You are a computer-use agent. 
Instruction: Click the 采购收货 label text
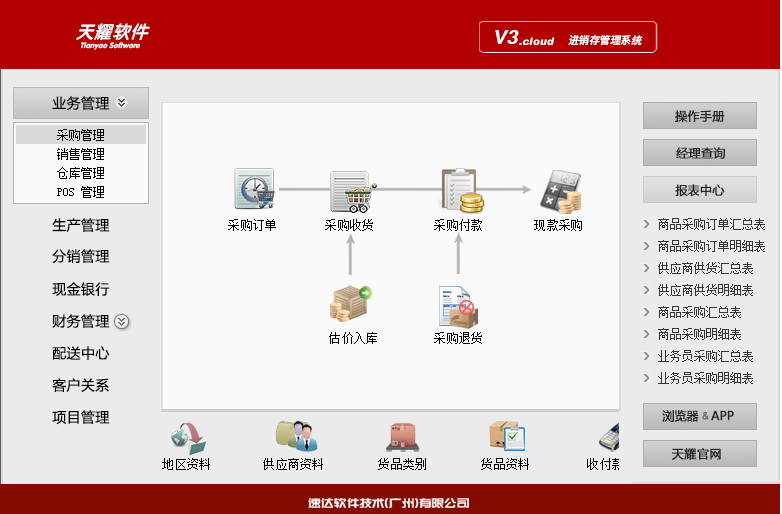pos(349,225)
